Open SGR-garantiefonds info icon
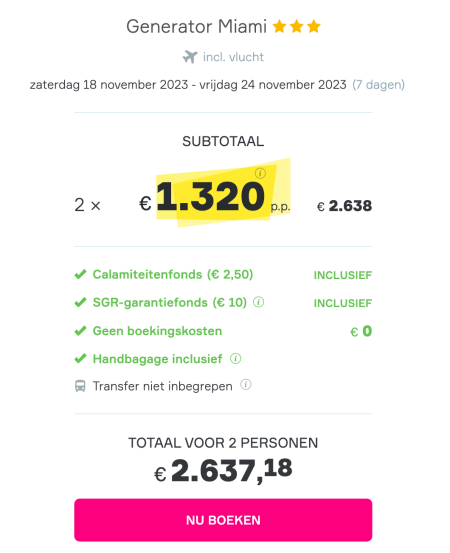The height and width of the screenshot is (553, 450). pyautogui.click(x=259, y=302)
